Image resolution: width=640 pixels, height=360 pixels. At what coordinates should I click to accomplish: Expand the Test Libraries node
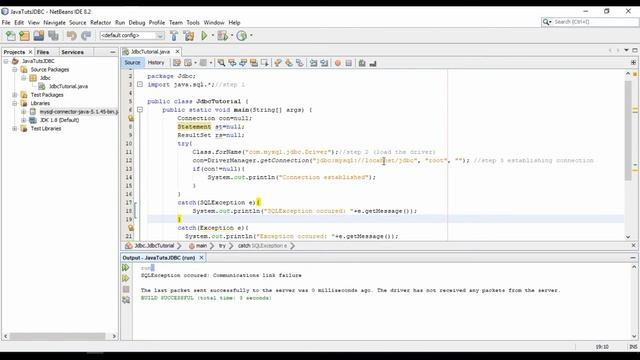(x=15, y=129)
